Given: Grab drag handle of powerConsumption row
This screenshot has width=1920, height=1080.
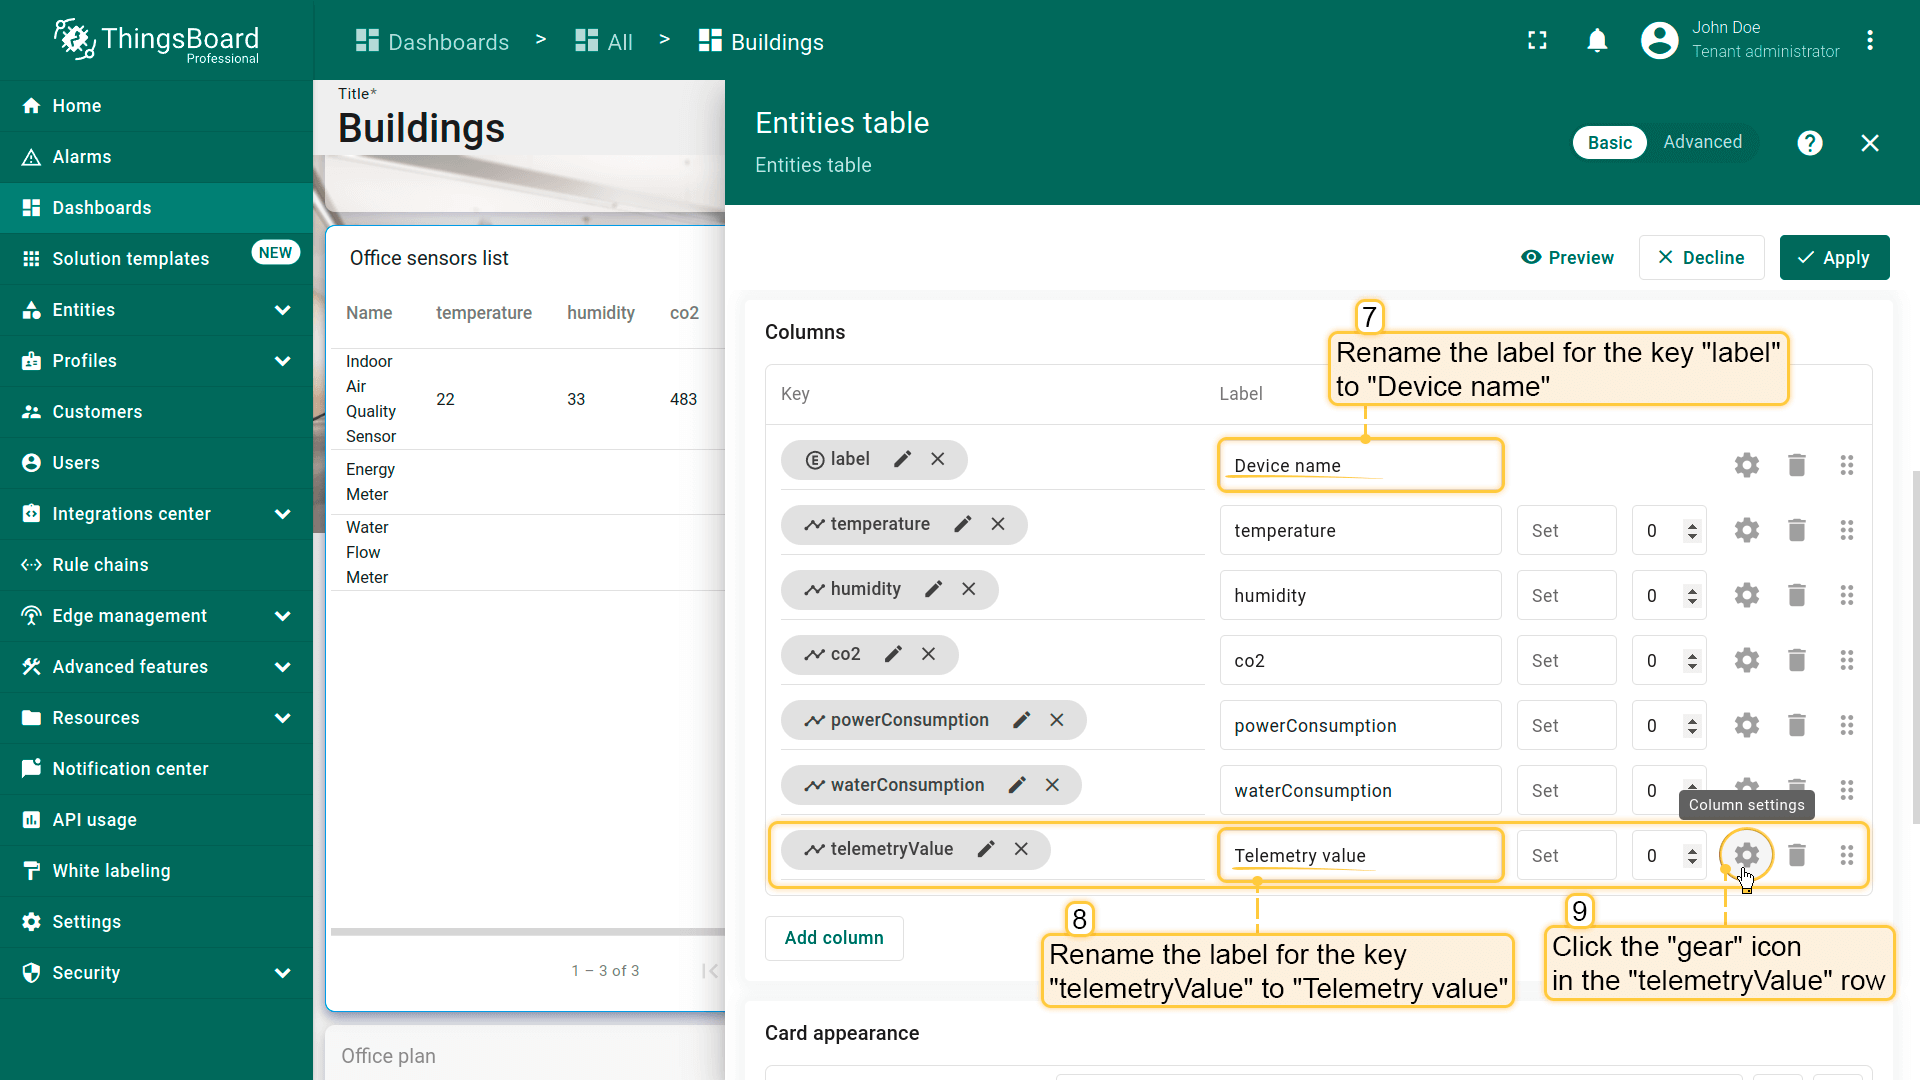Looking at the screenshot, I should click(x=1846, y=725).
